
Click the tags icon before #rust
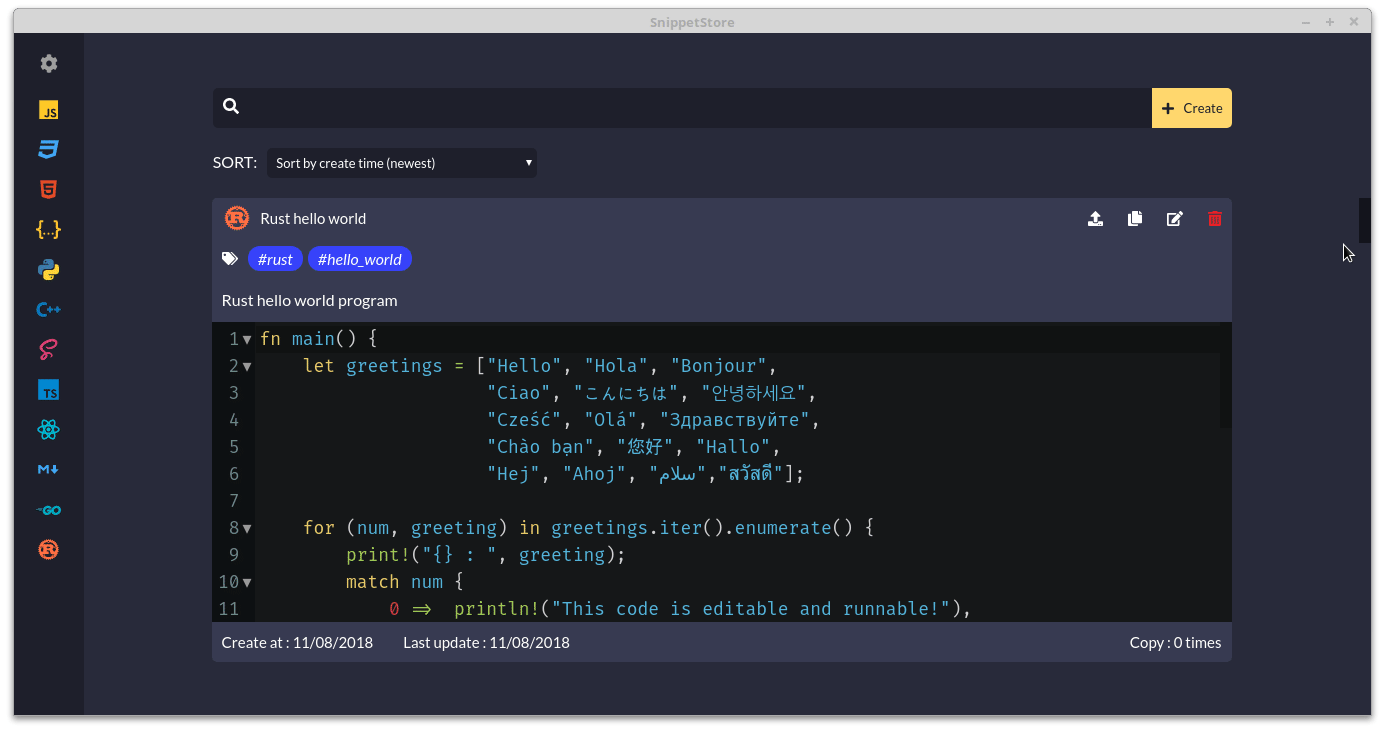coord(230,259)
